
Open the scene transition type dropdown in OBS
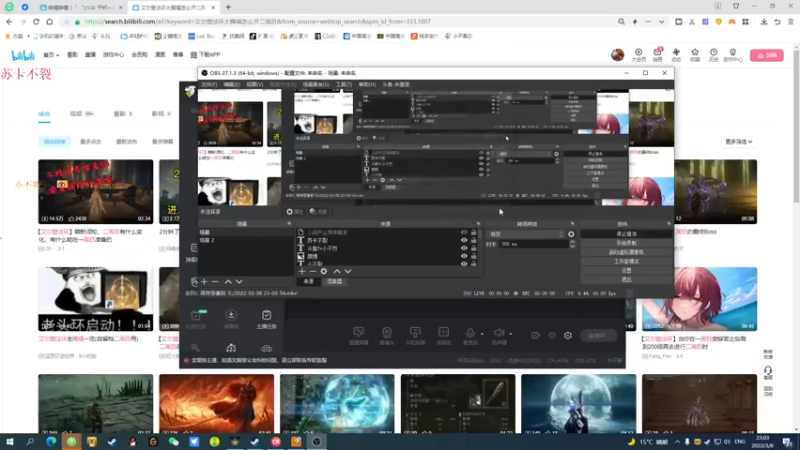527,234
